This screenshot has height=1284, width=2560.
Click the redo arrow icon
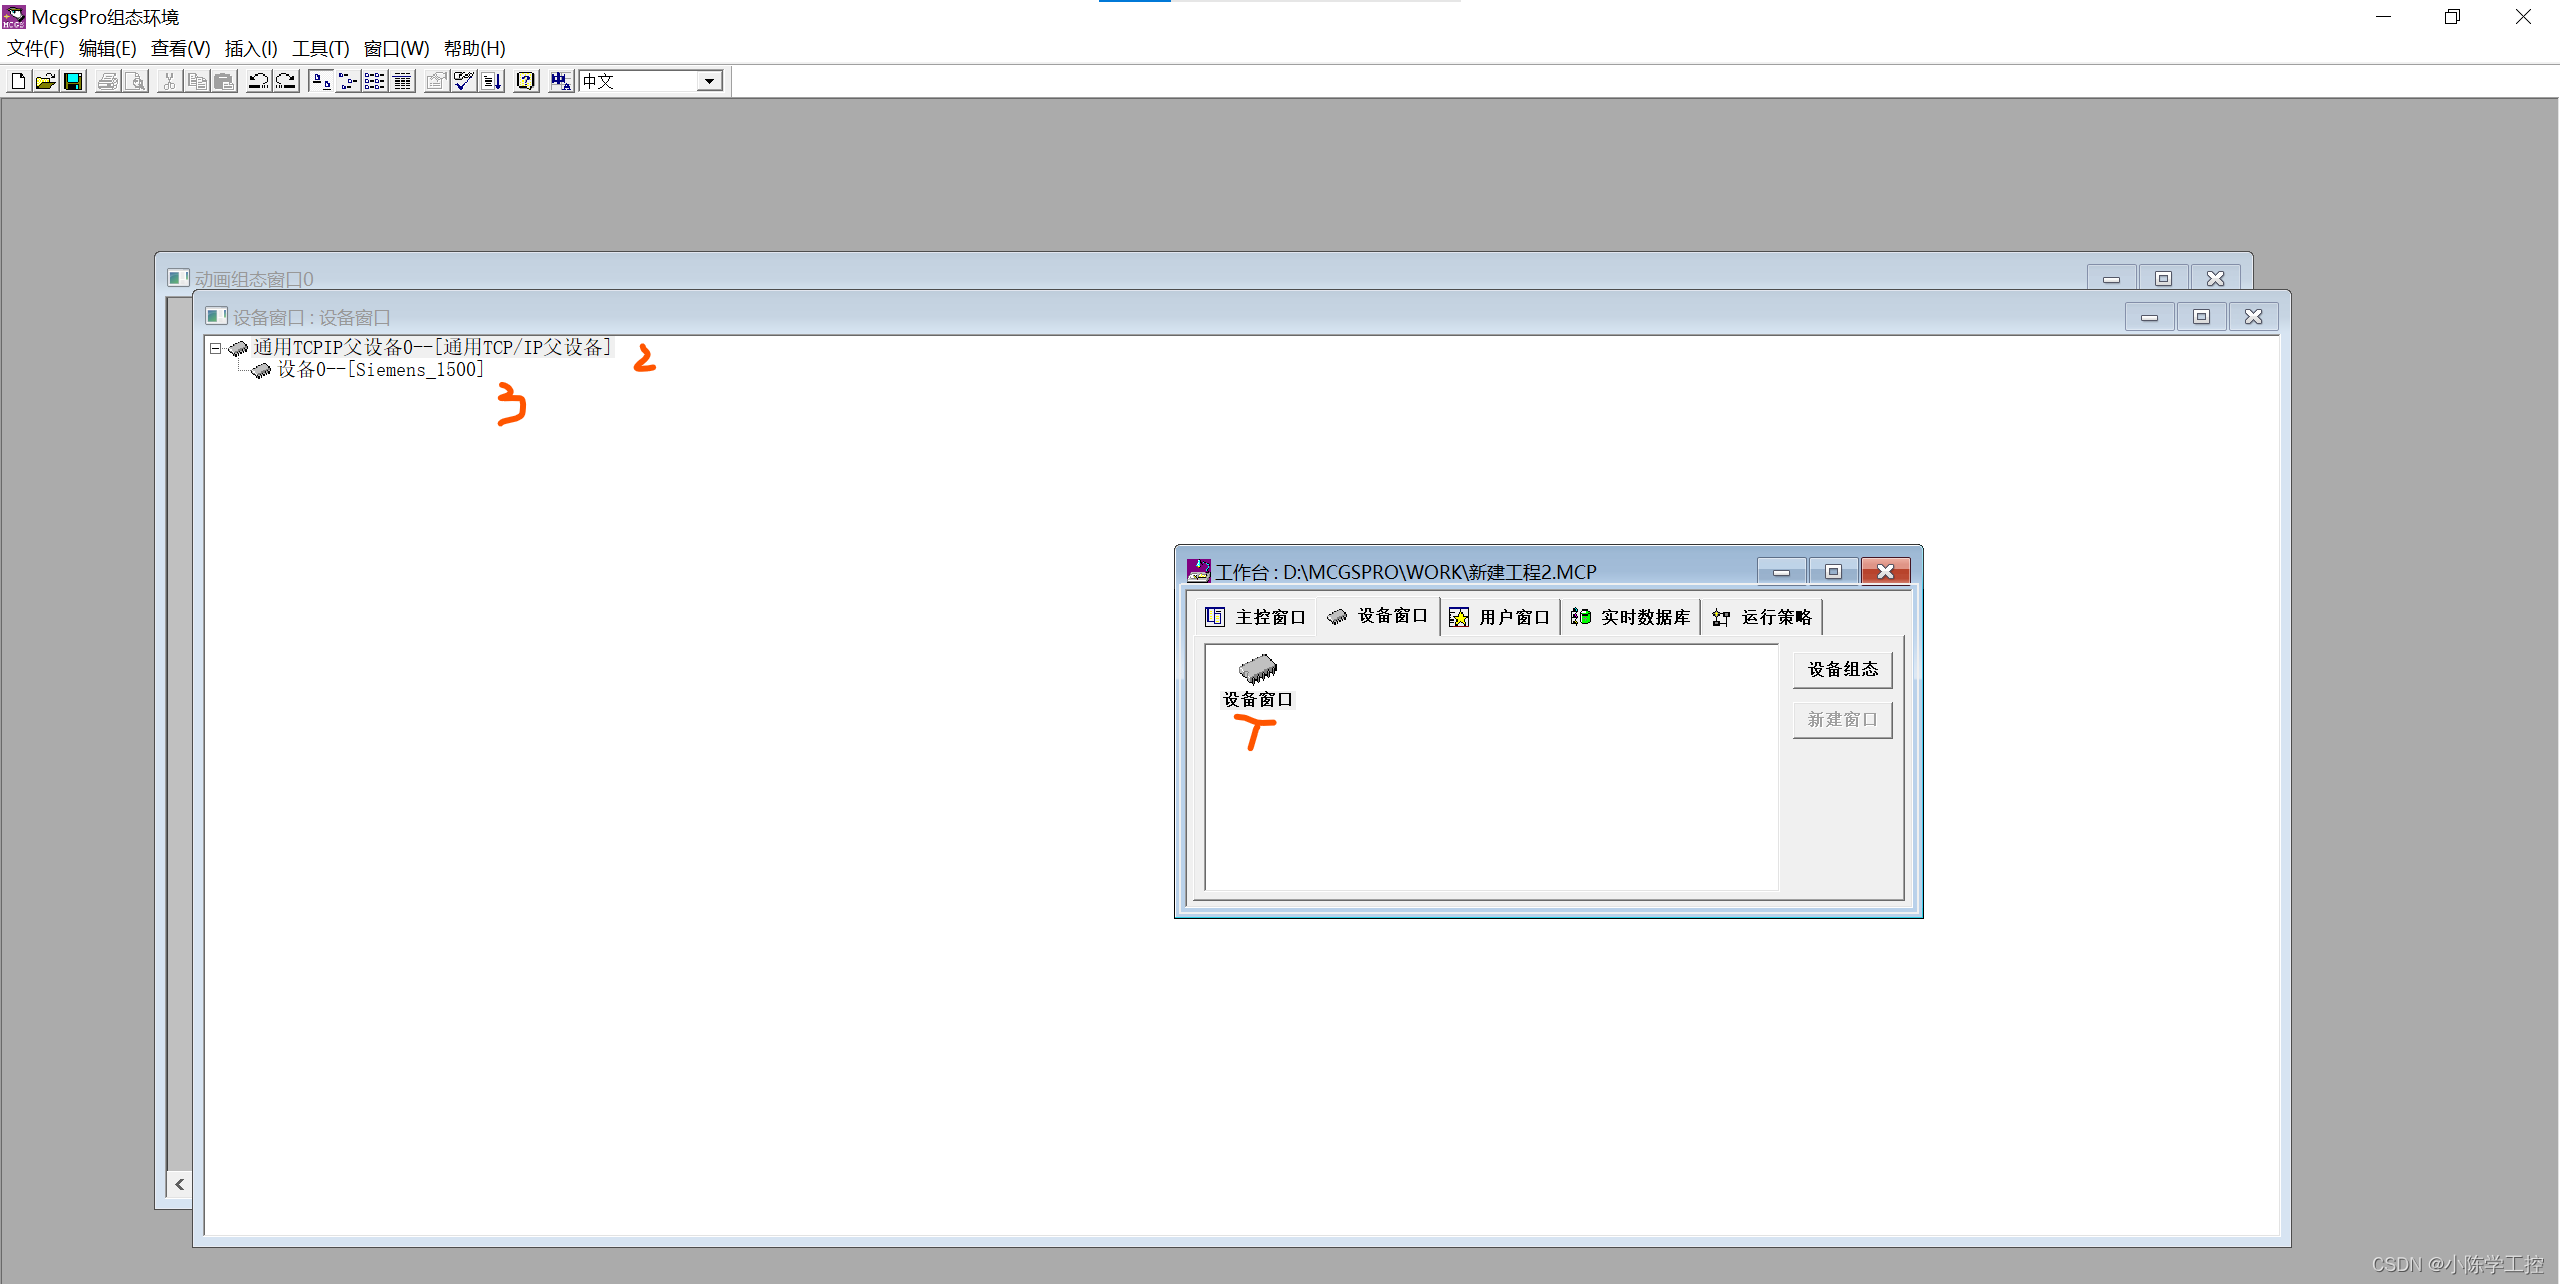pyautogui.click(x=286, y=82)
